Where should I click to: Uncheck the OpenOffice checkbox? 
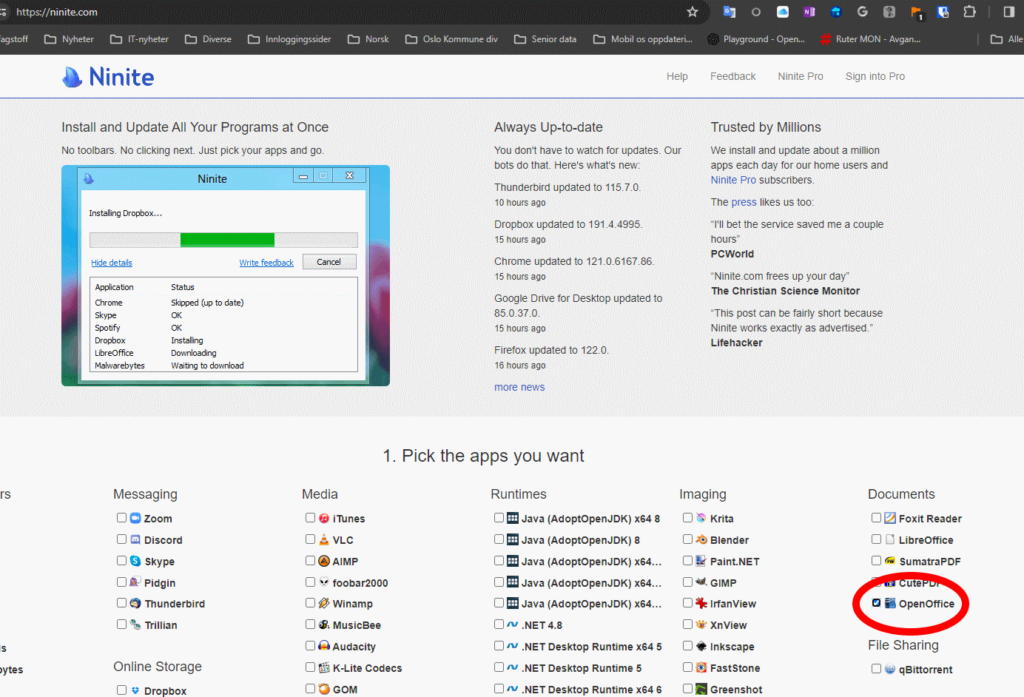[877, 604]
